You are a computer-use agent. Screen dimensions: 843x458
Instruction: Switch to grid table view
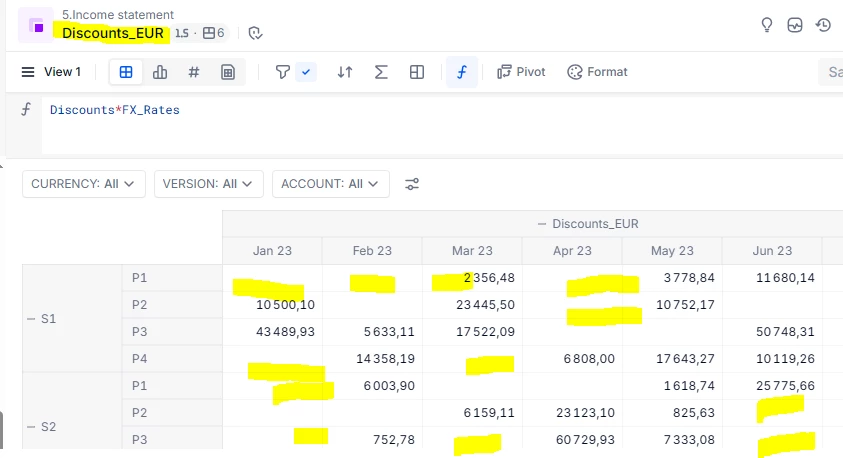pos(126,72)
